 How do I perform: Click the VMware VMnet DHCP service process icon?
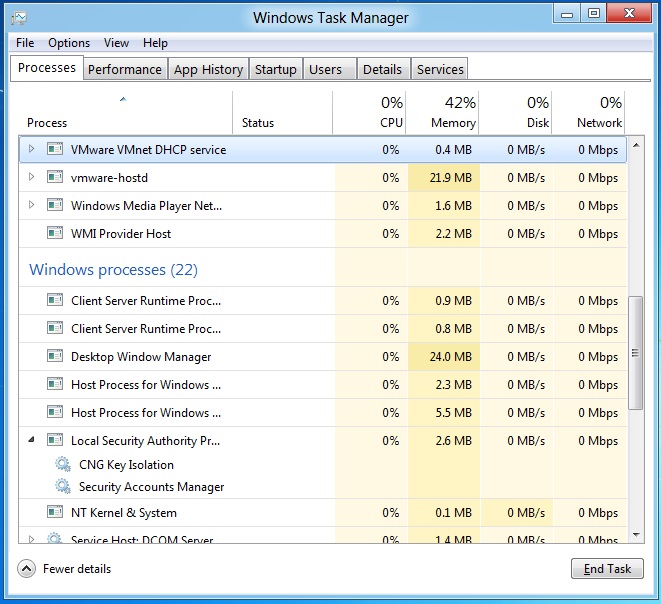(55, 149)
